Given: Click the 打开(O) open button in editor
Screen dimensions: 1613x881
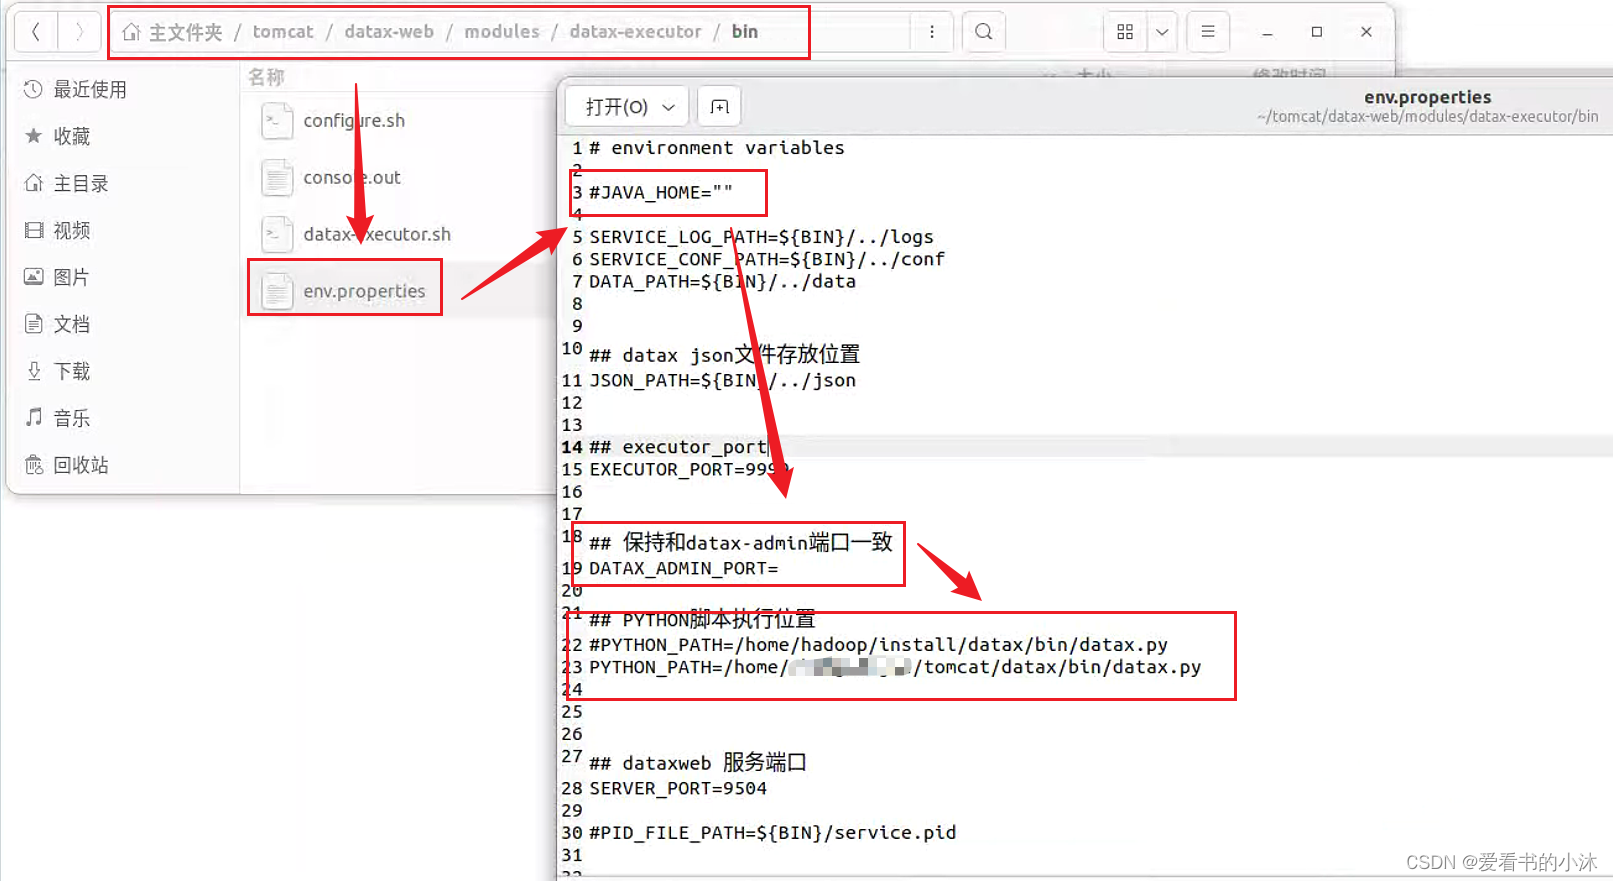Looking at the screenshot, I should click(x=628, y=107).
